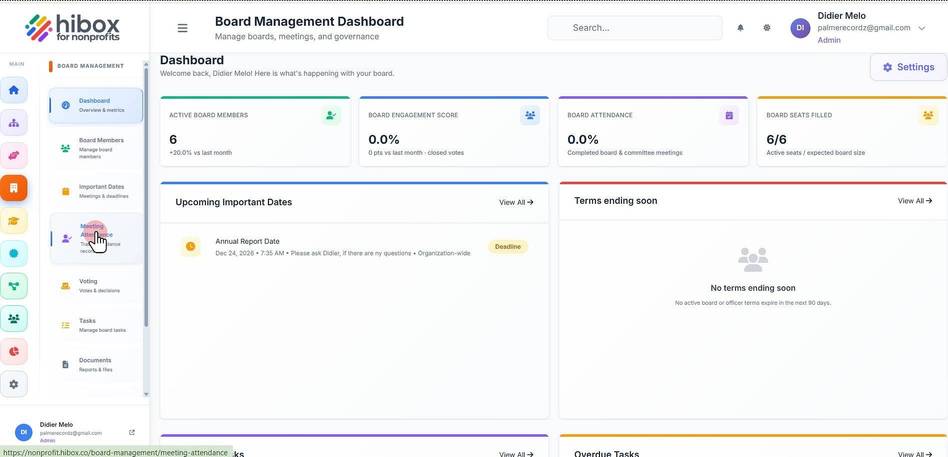Click the Settings button

[908, 67]
